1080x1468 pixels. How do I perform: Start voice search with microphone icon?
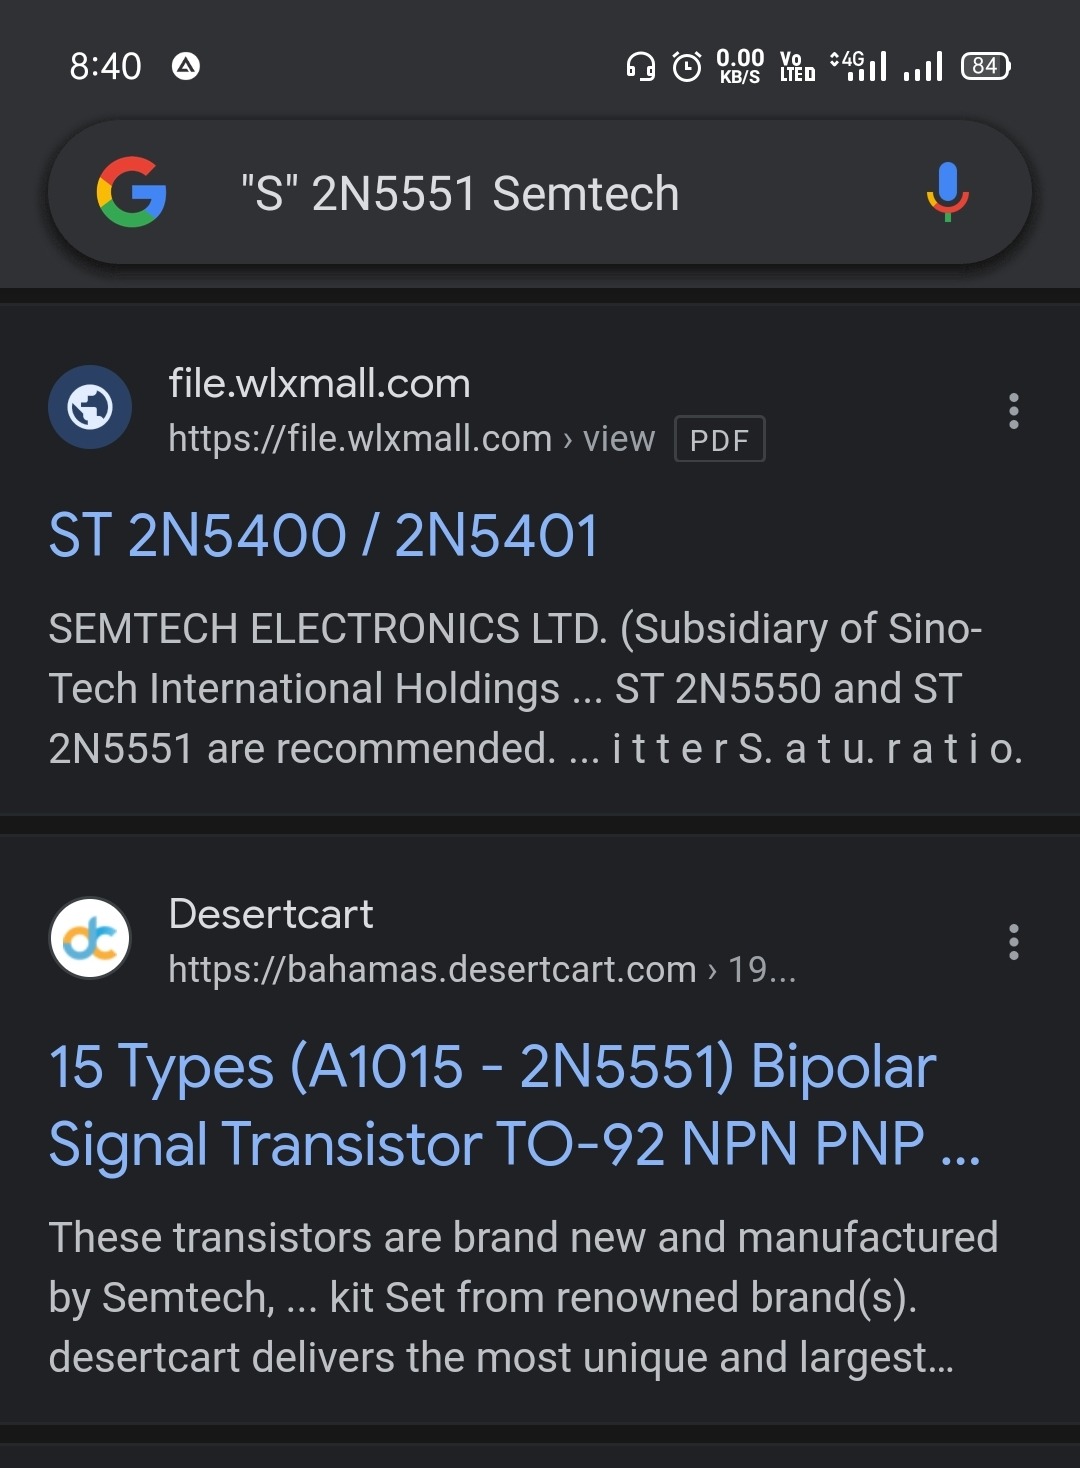(x=947, y=191)
